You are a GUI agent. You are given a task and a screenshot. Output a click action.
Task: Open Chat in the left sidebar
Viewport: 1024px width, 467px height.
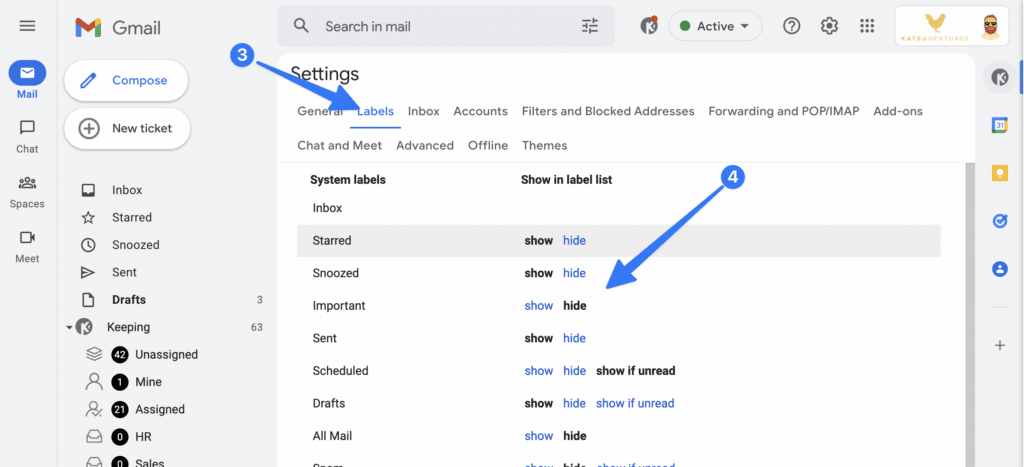(27, 136)
